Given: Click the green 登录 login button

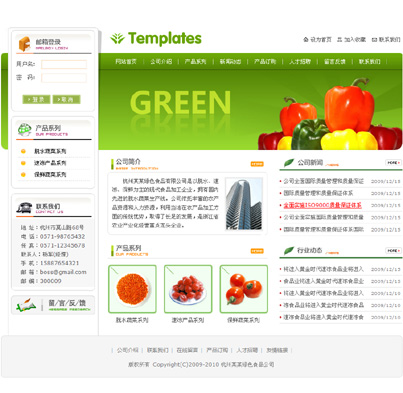Looking at the screenshot, I should [36, 99].
